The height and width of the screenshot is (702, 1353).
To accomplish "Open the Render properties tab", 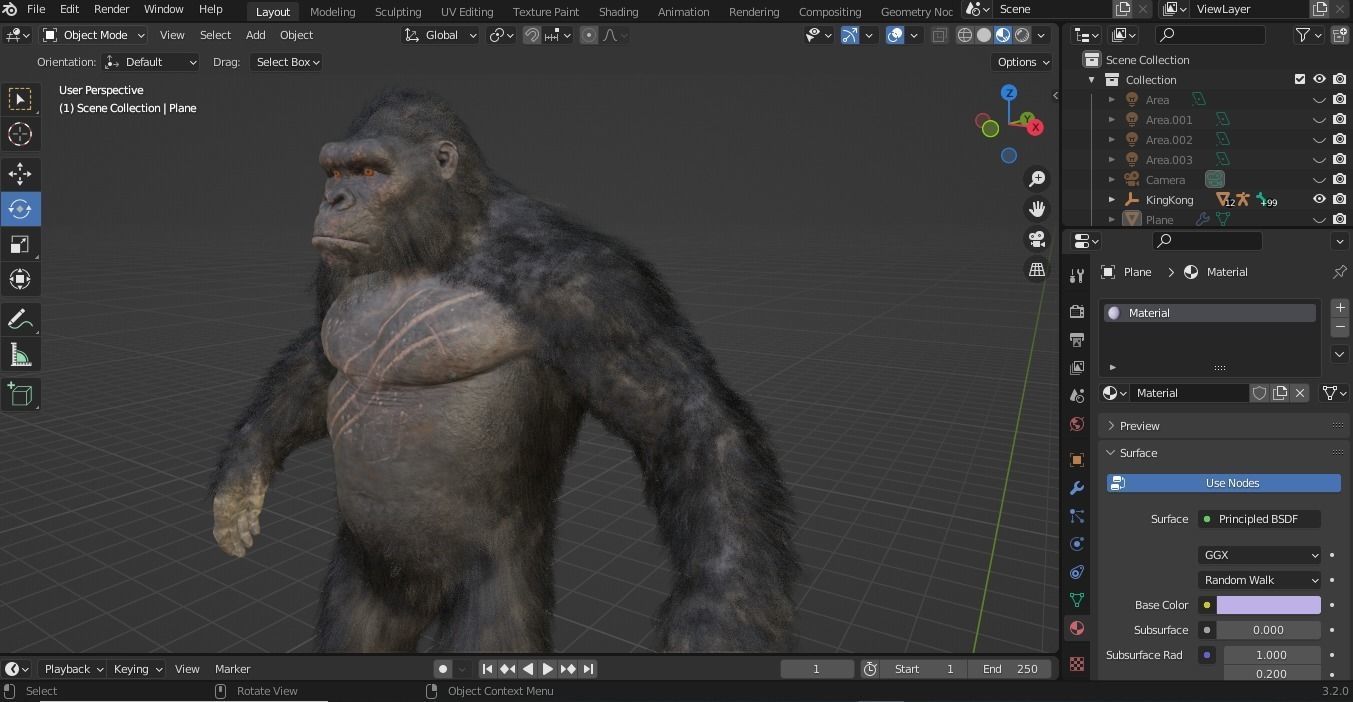I will (1077, 312).
